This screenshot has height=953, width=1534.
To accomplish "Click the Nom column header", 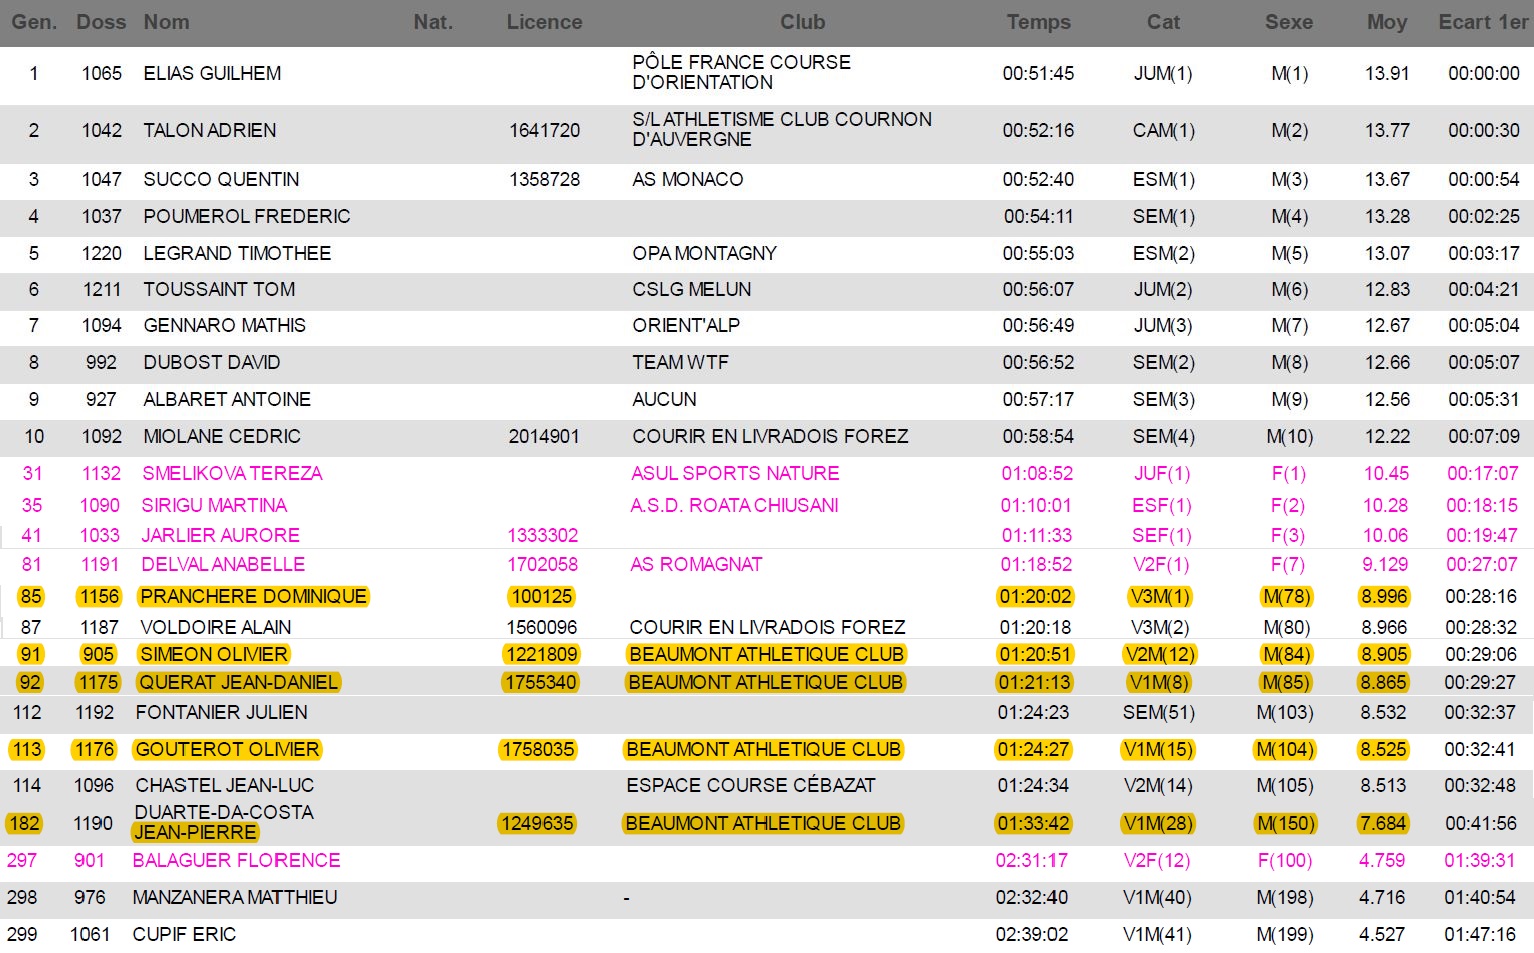I will click(x=166, y=22).
